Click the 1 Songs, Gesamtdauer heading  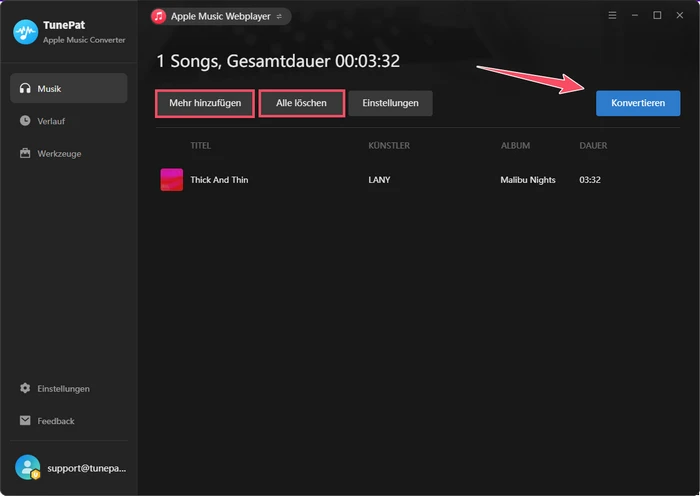[x=278, y=61]
